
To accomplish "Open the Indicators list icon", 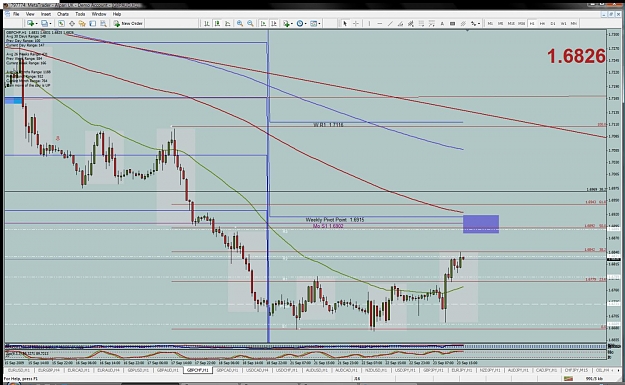I will point(286,24).
